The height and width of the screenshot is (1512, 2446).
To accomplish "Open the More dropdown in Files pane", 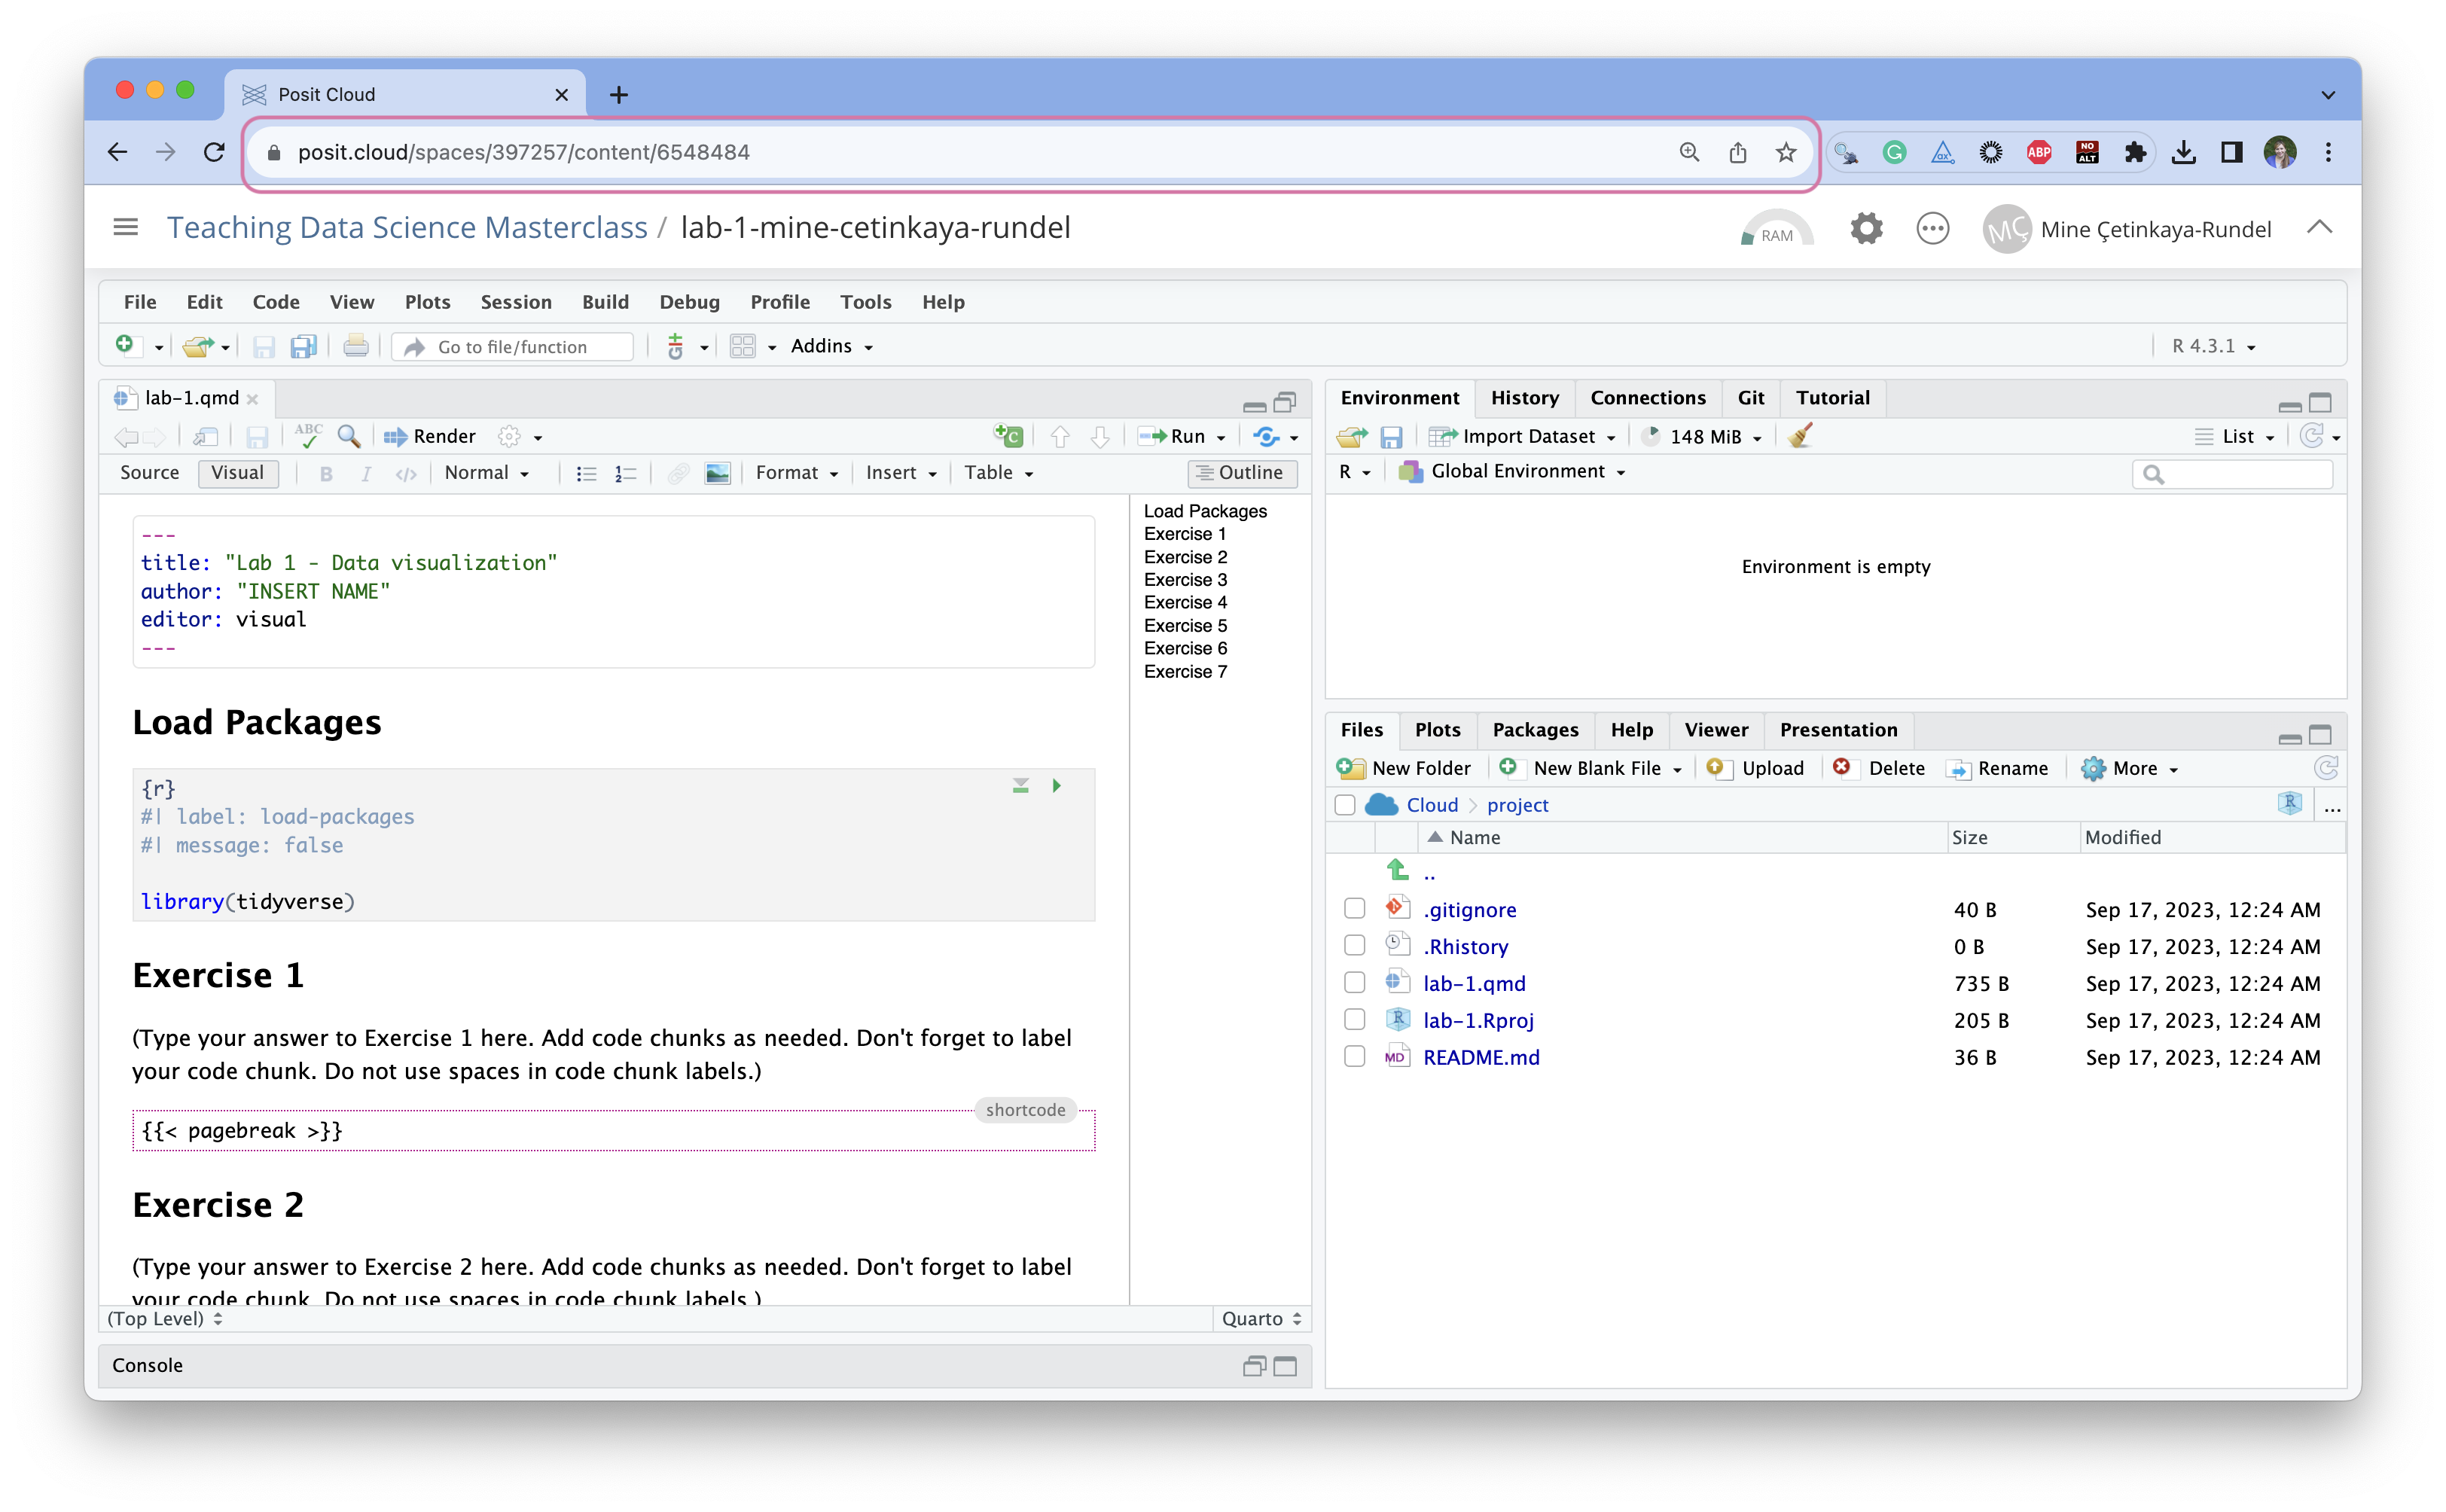I will coord(2133,768).
